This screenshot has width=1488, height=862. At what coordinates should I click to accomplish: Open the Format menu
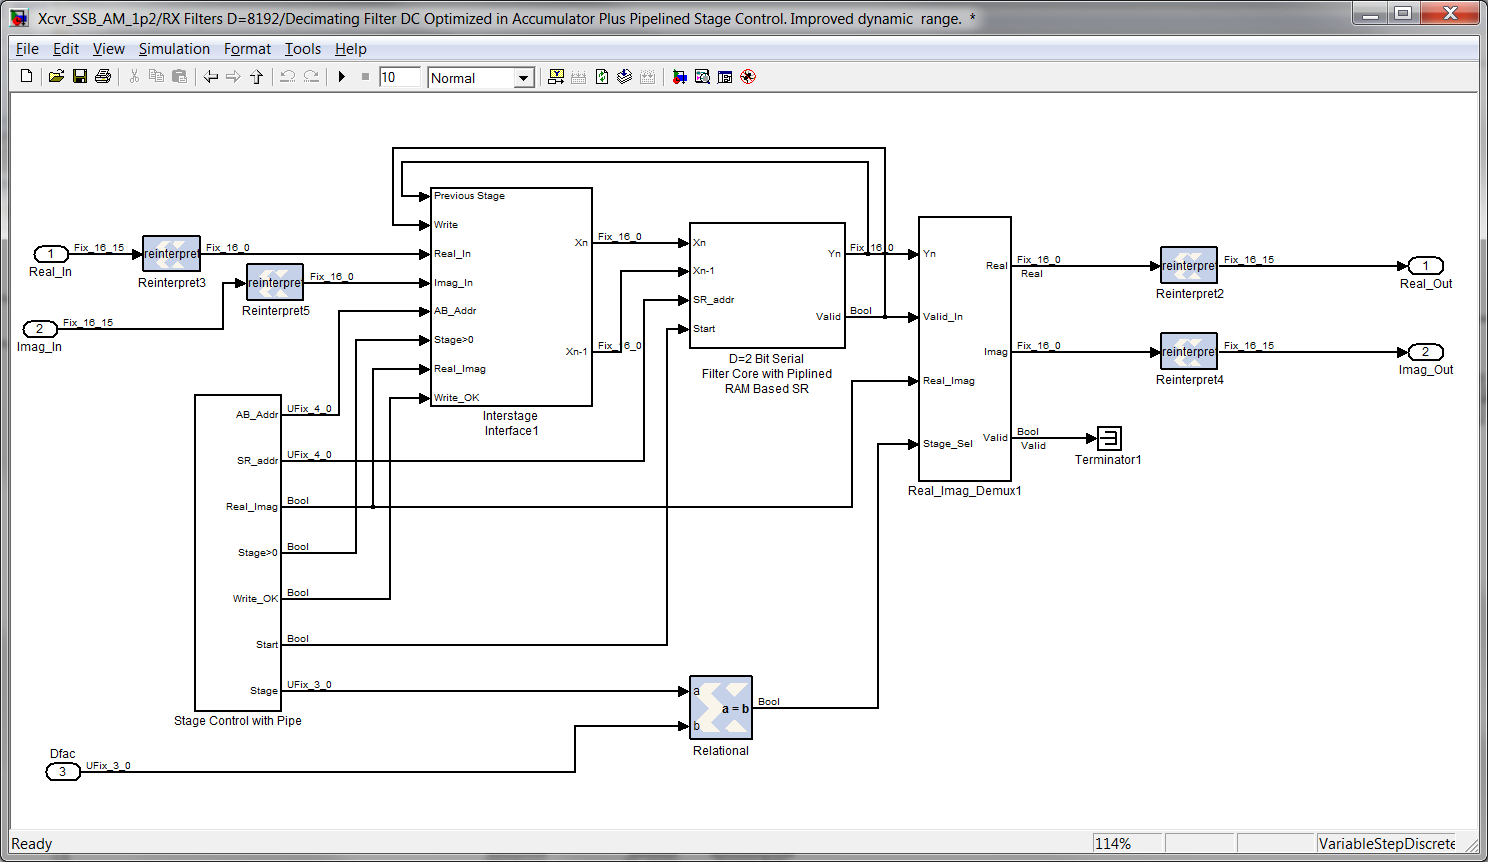tap(247, 49)
